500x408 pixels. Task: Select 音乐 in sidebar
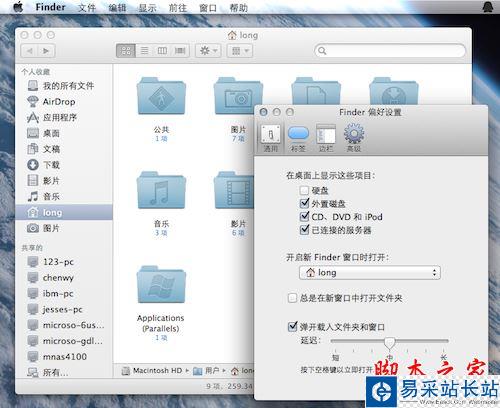(x=64, y=196)
